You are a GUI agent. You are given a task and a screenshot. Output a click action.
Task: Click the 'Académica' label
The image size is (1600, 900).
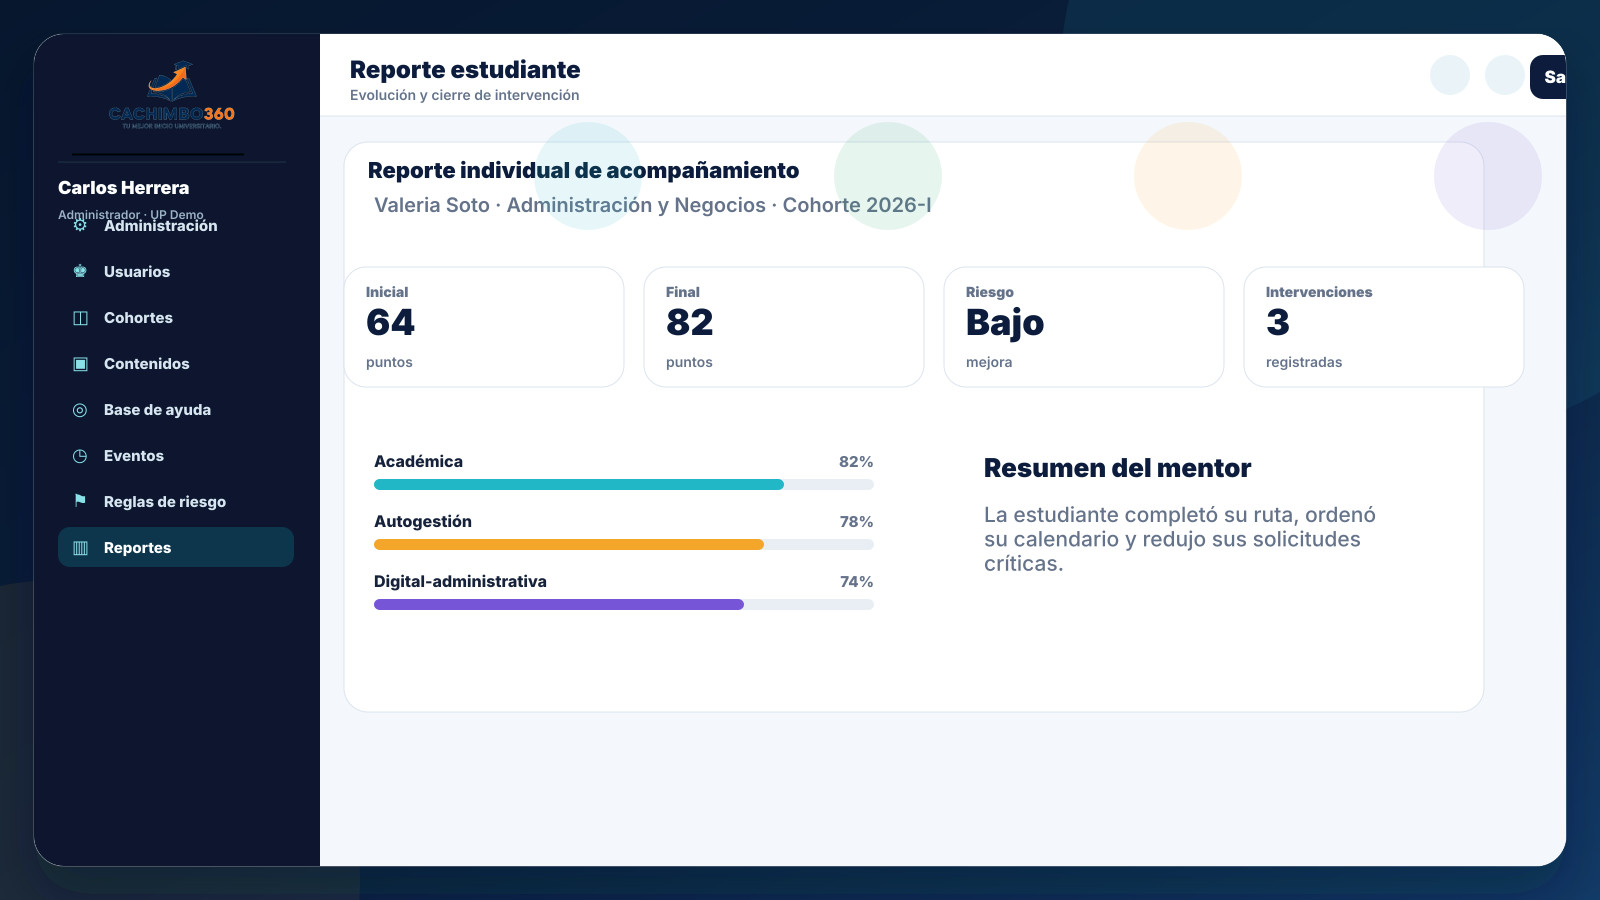click(418, 462)
